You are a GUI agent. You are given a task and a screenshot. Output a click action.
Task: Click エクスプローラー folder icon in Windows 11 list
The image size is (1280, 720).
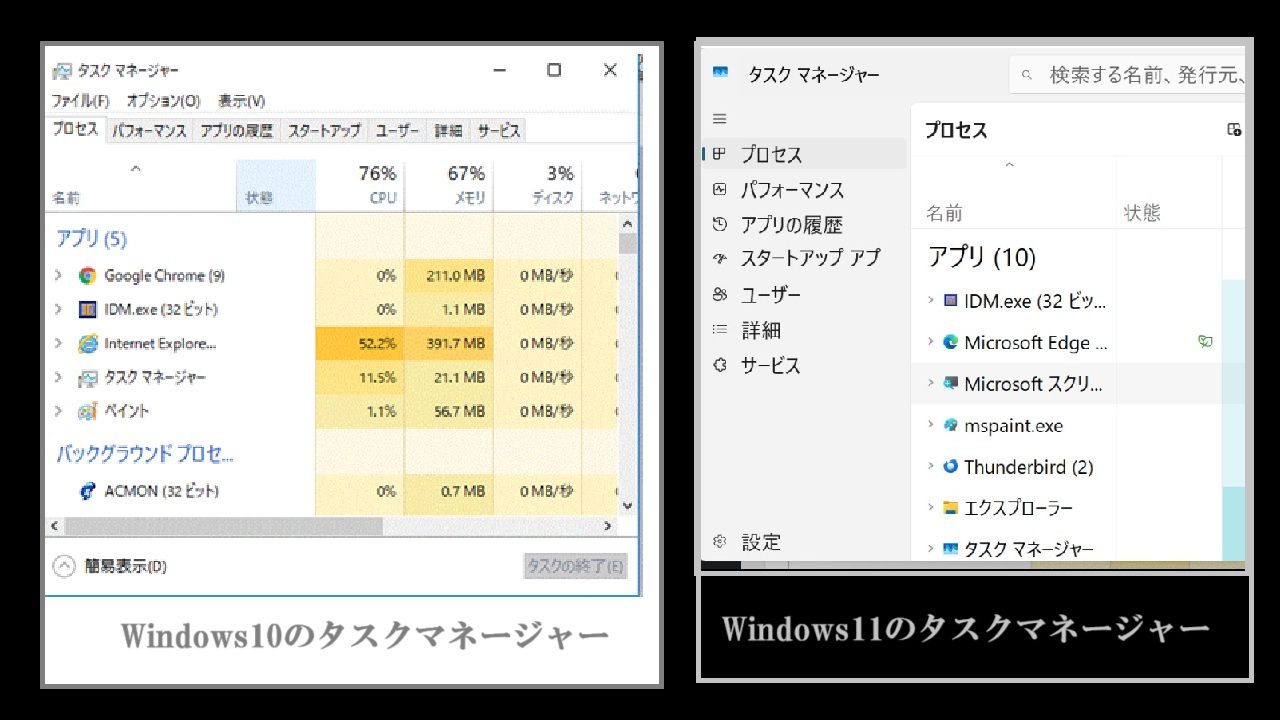click(x=950, y=508)
